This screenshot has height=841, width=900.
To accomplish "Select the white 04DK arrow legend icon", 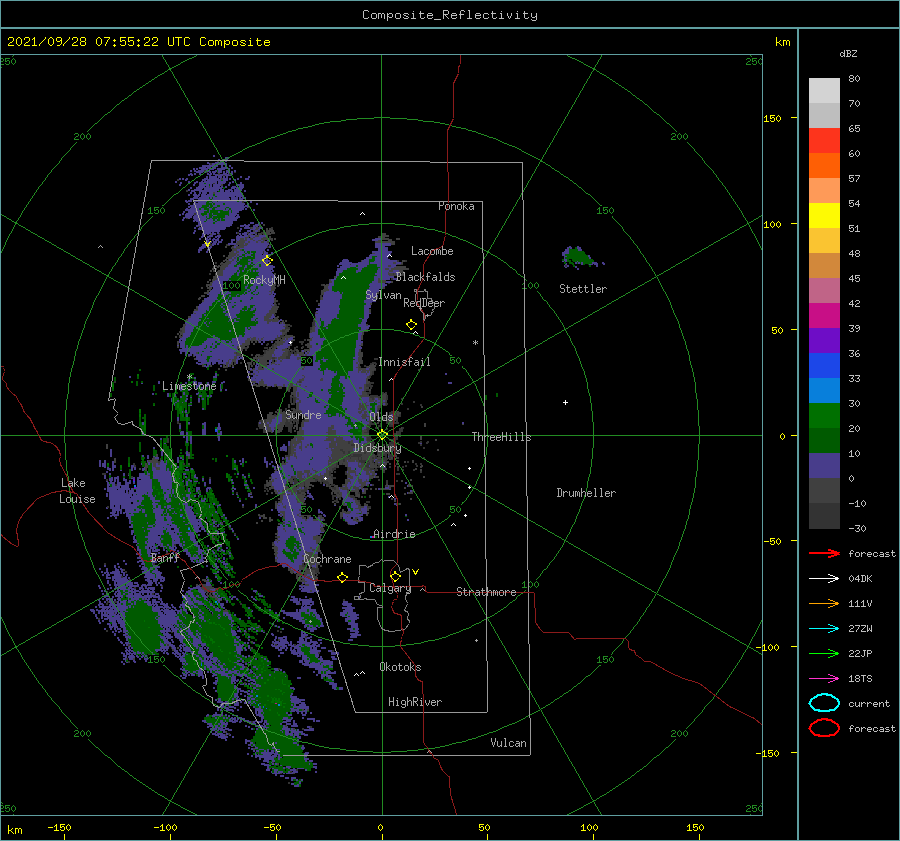I will (x=824, y=578).
